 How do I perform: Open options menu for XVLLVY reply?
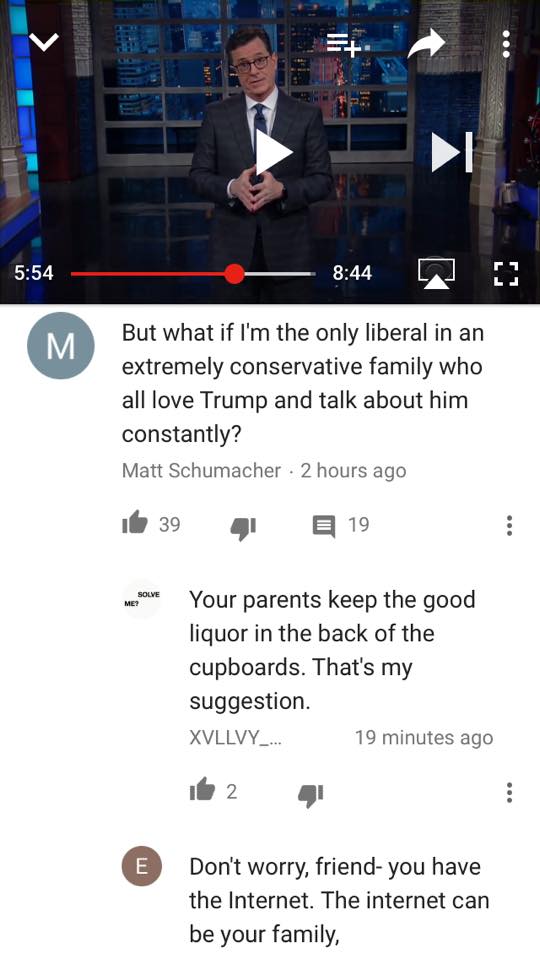pos(509,792)
